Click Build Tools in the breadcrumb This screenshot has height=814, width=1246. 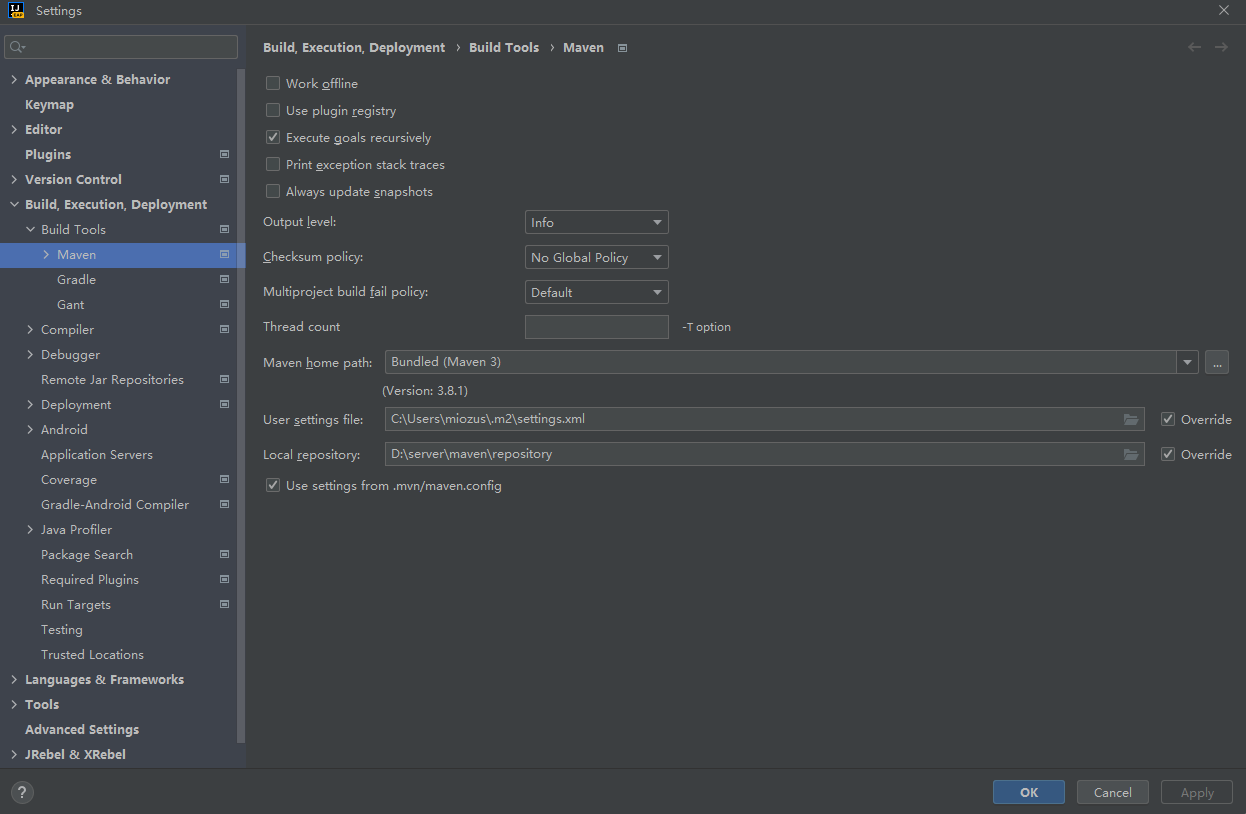[504, 47]
